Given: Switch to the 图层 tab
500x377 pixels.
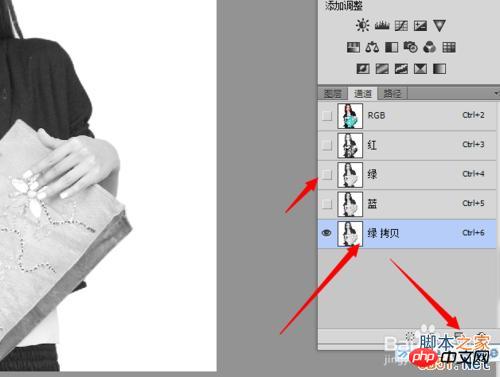Looking at the screenshot, I should [333, 94].
